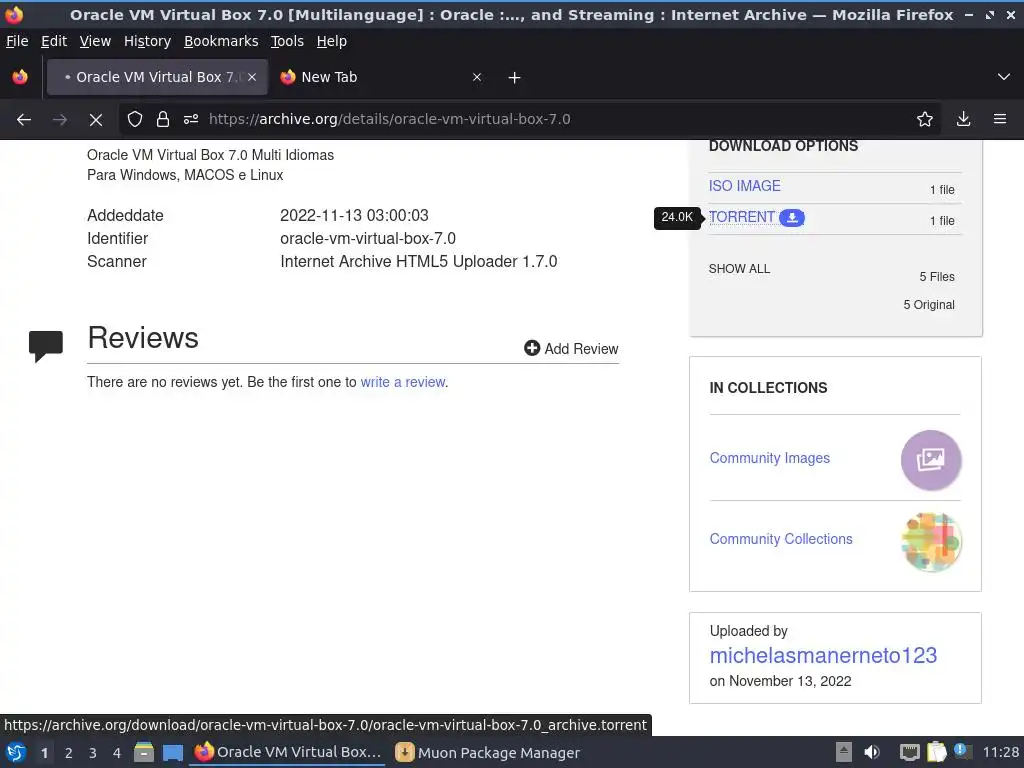Open the File menu
Viewport: 1024px width, 768px height.
pos(17,41)
